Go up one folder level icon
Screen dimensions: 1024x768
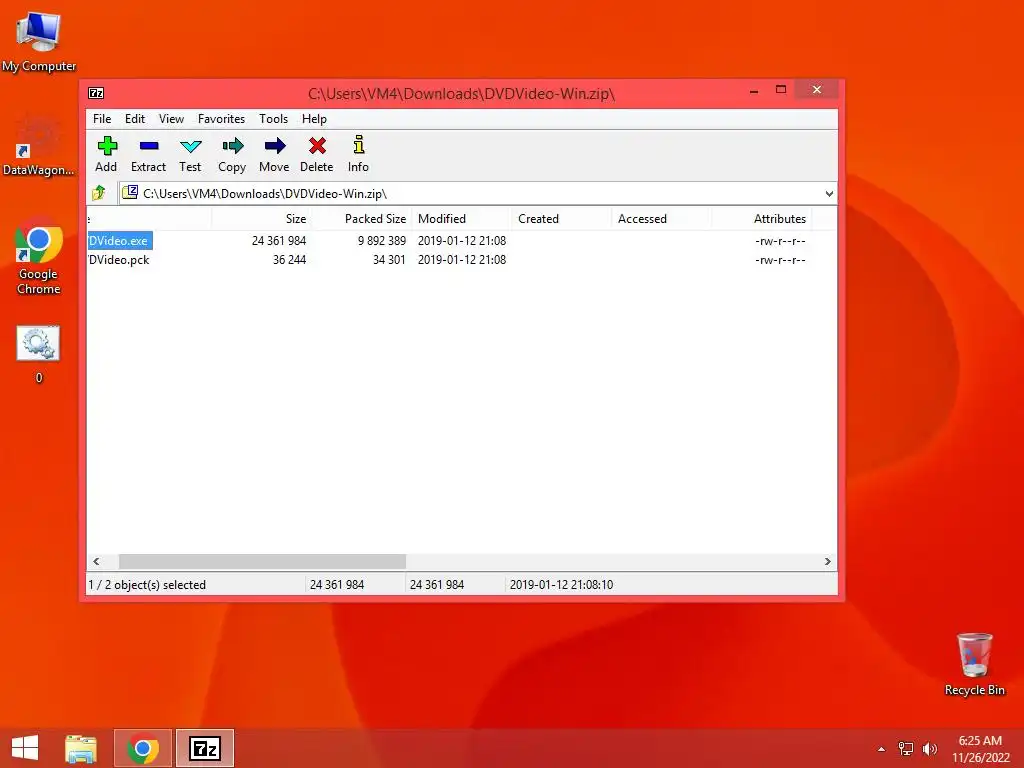click(x=99, y=193)
